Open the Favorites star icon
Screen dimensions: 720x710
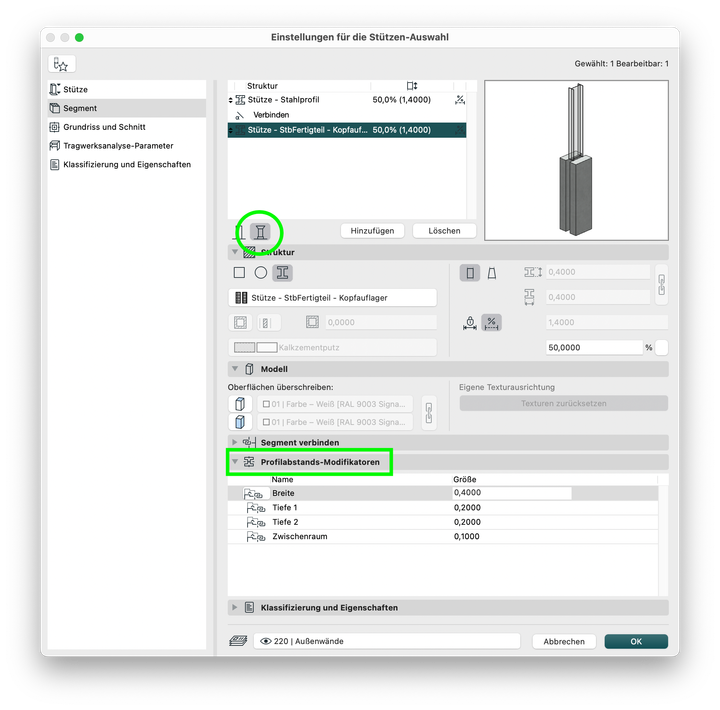click(x=62, y=64)
